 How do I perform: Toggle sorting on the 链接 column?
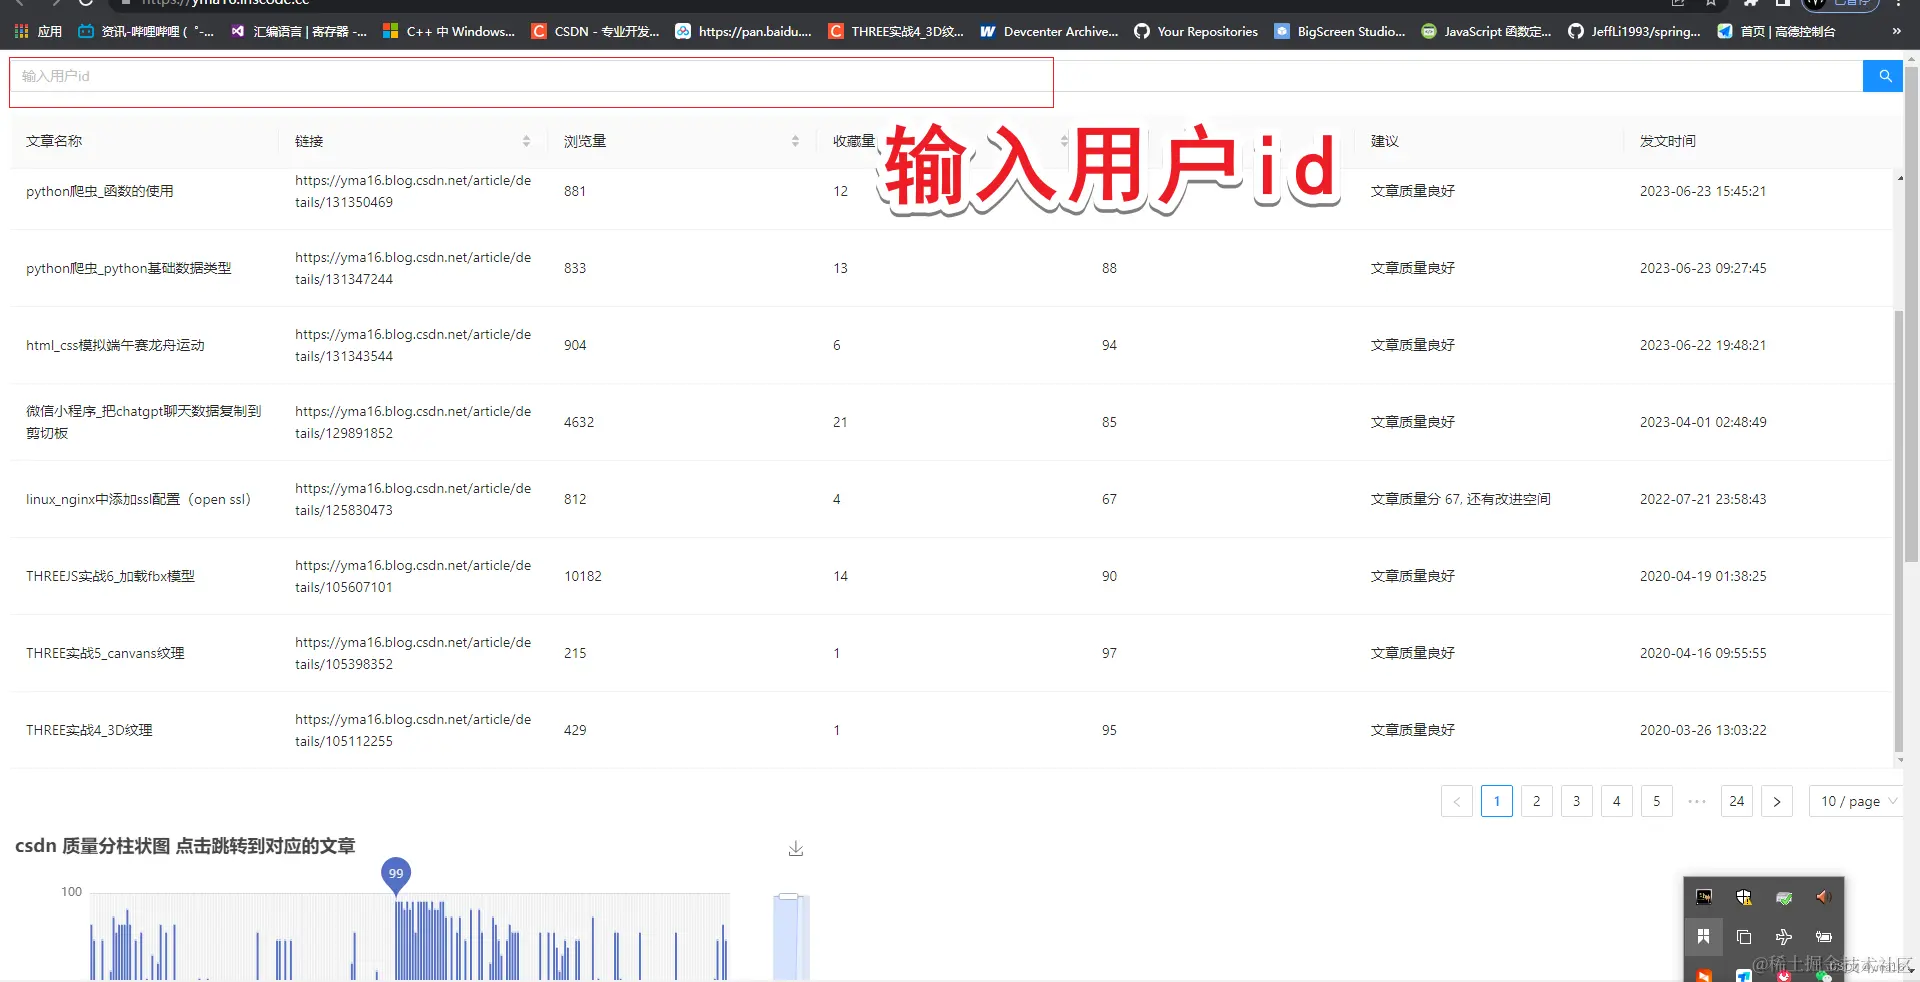tap(527, 141)
